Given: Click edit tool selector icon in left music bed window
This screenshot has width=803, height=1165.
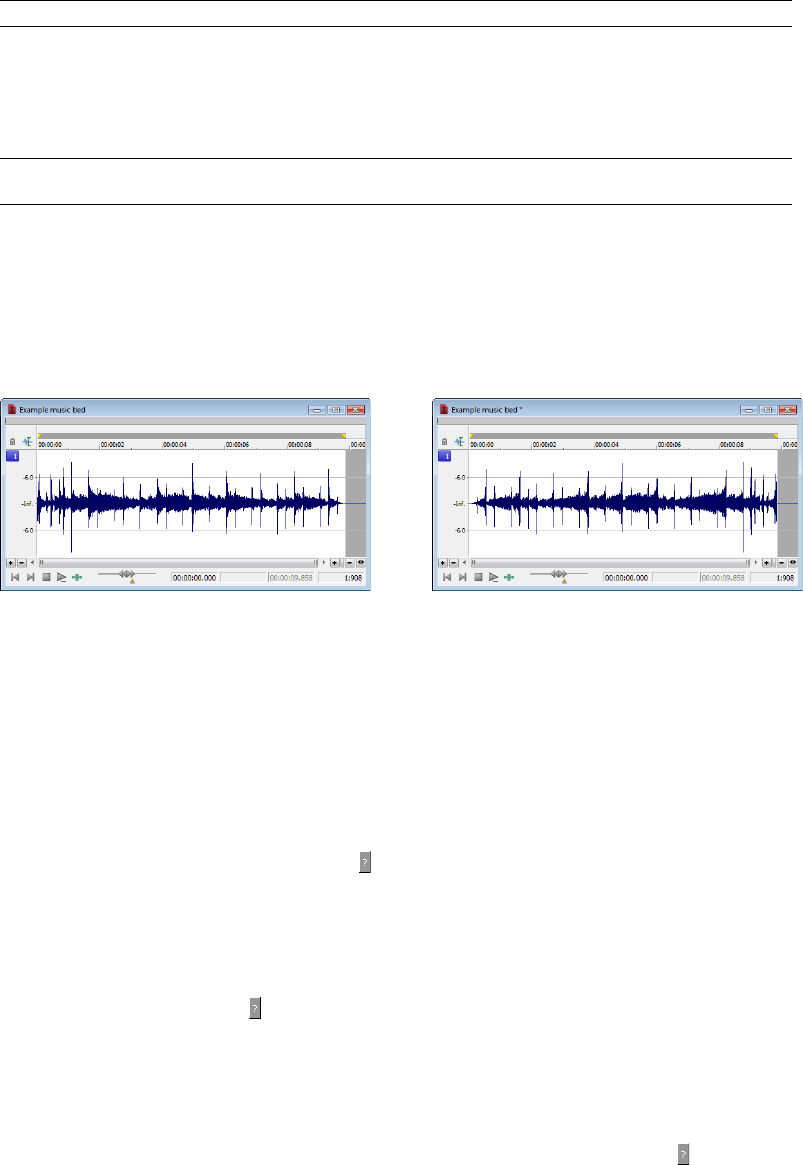Looking at the screenshot, I should click(27, 441).
